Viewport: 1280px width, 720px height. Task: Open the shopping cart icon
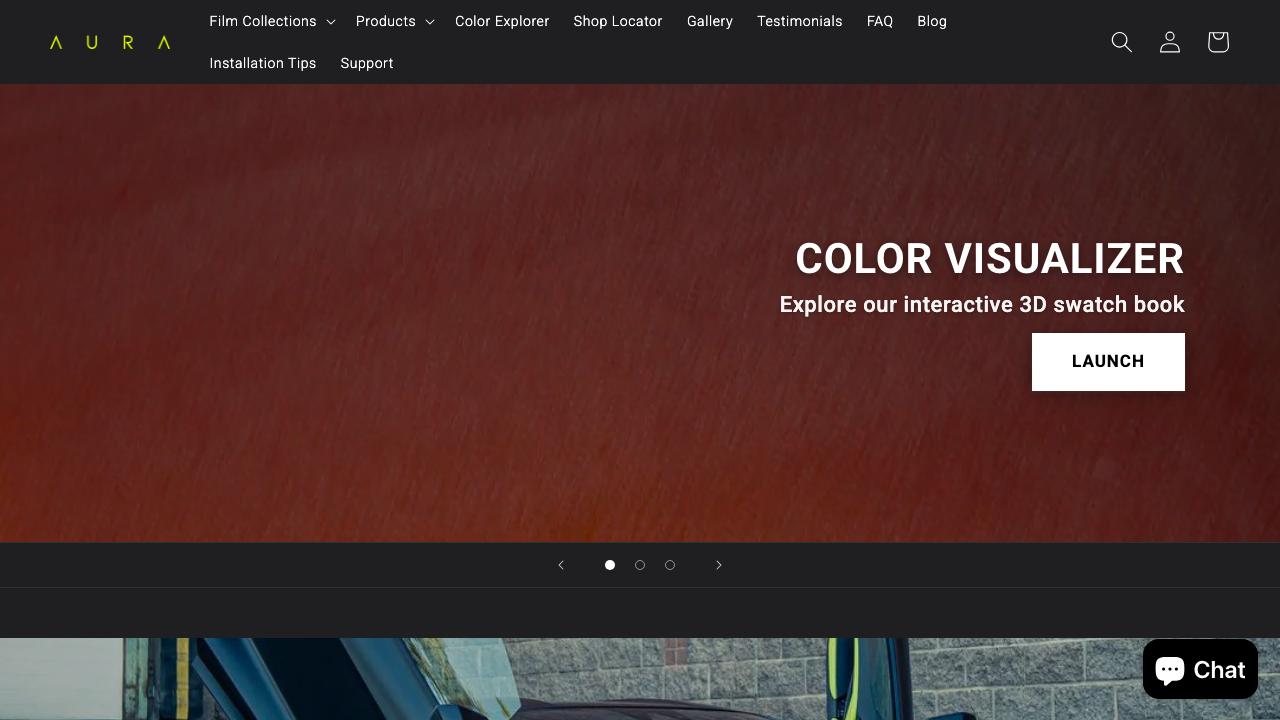pos(1217,42)
